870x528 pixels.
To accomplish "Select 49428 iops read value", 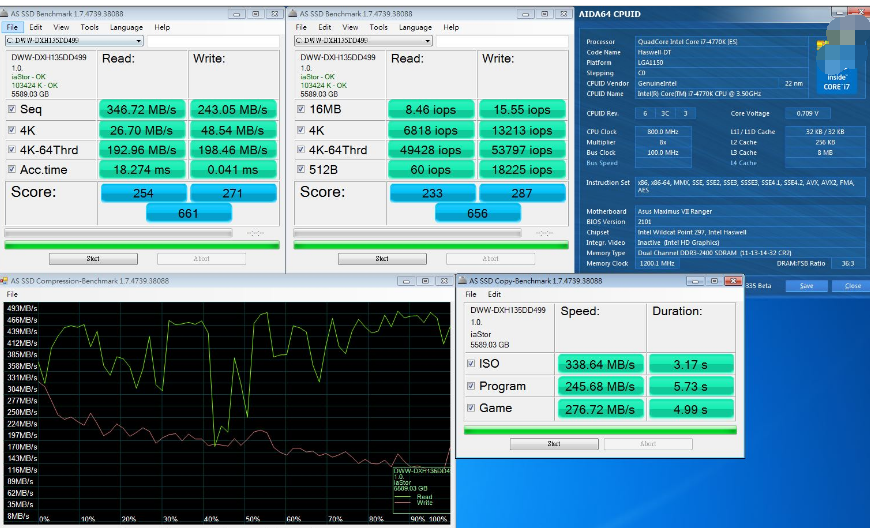I will [x=431, y=150].
